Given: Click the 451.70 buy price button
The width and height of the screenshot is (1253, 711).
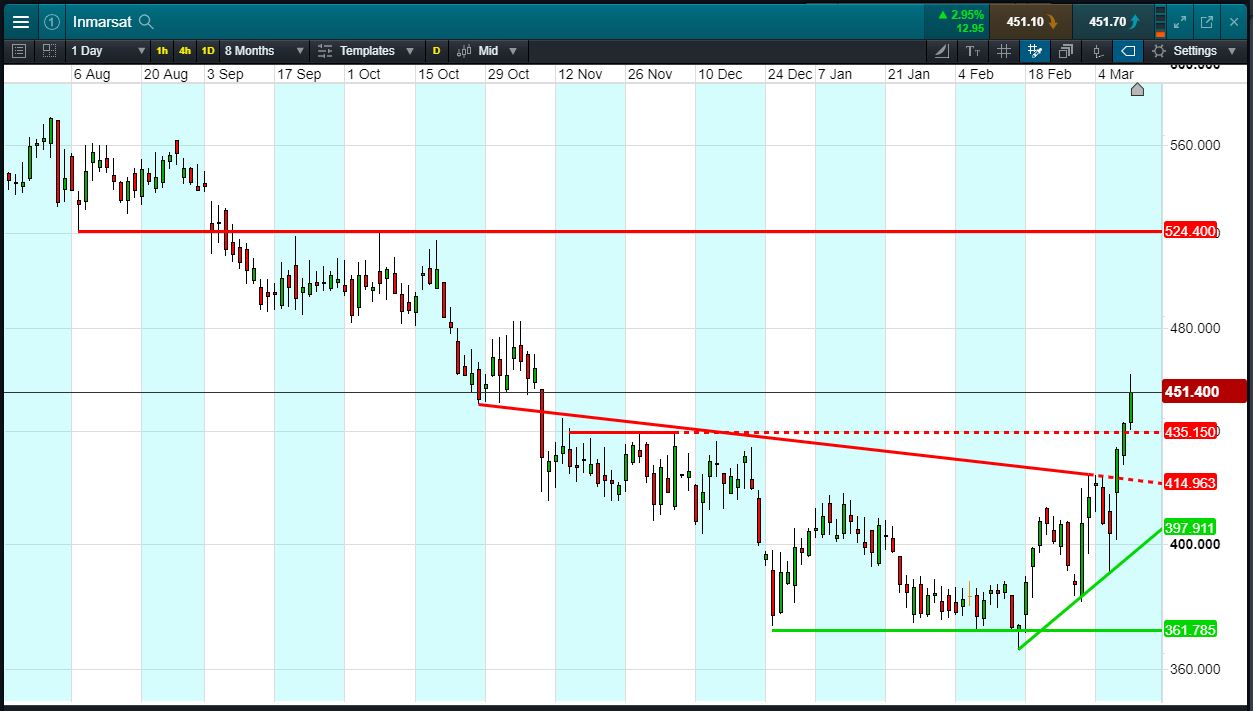Looking at the screenshot, I should coord(1112,21).
